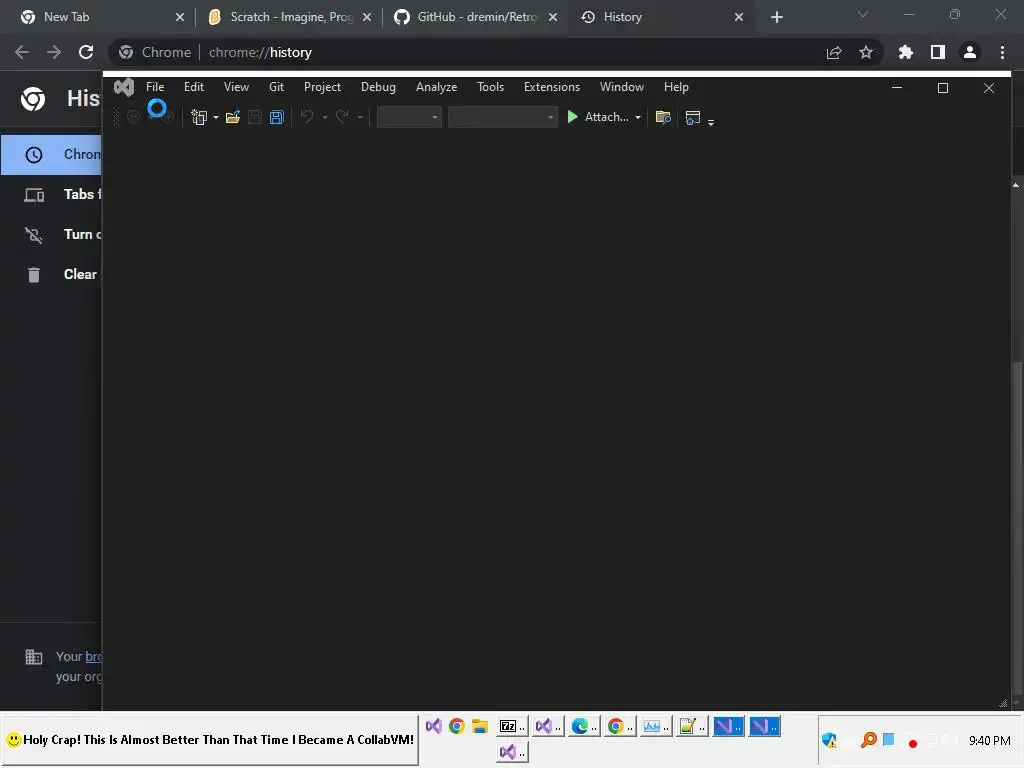Toggle Chrome's side panel icon

coord(938,52)
